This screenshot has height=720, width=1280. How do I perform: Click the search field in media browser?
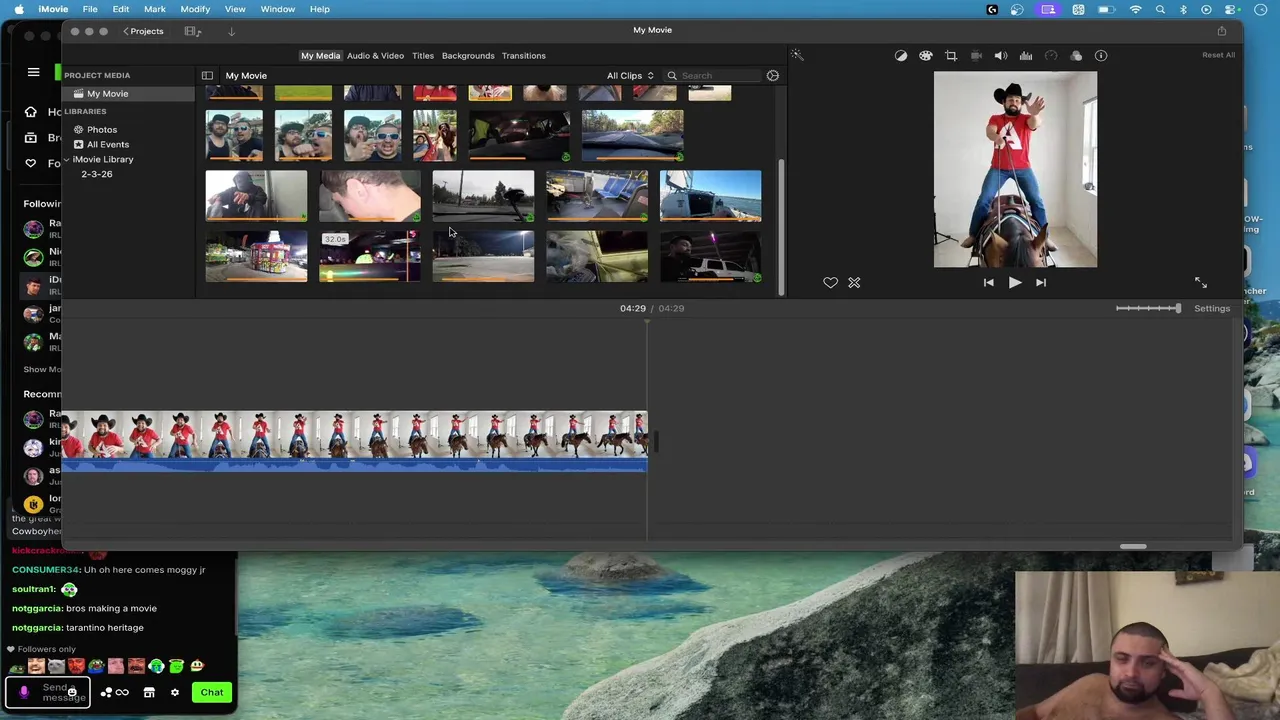712,76
